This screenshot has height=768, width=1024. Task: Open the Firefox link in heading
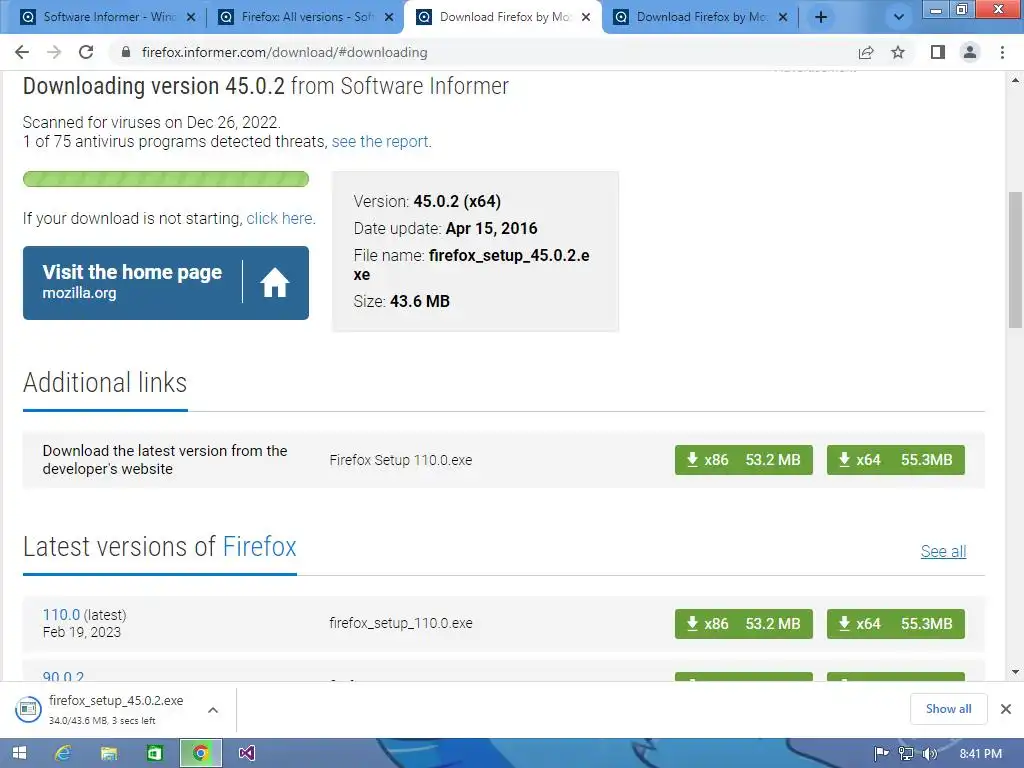pos(259,547)
